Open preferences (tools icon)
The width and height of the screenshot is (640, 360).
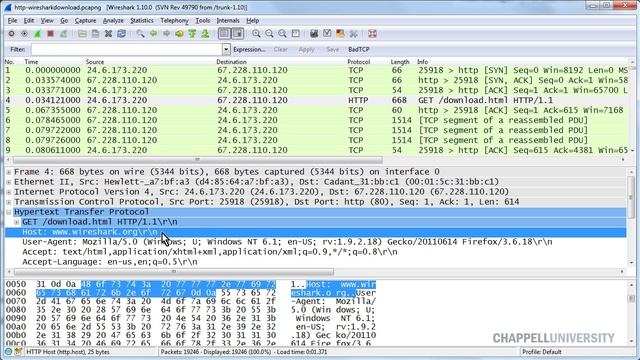coord(353,34)
